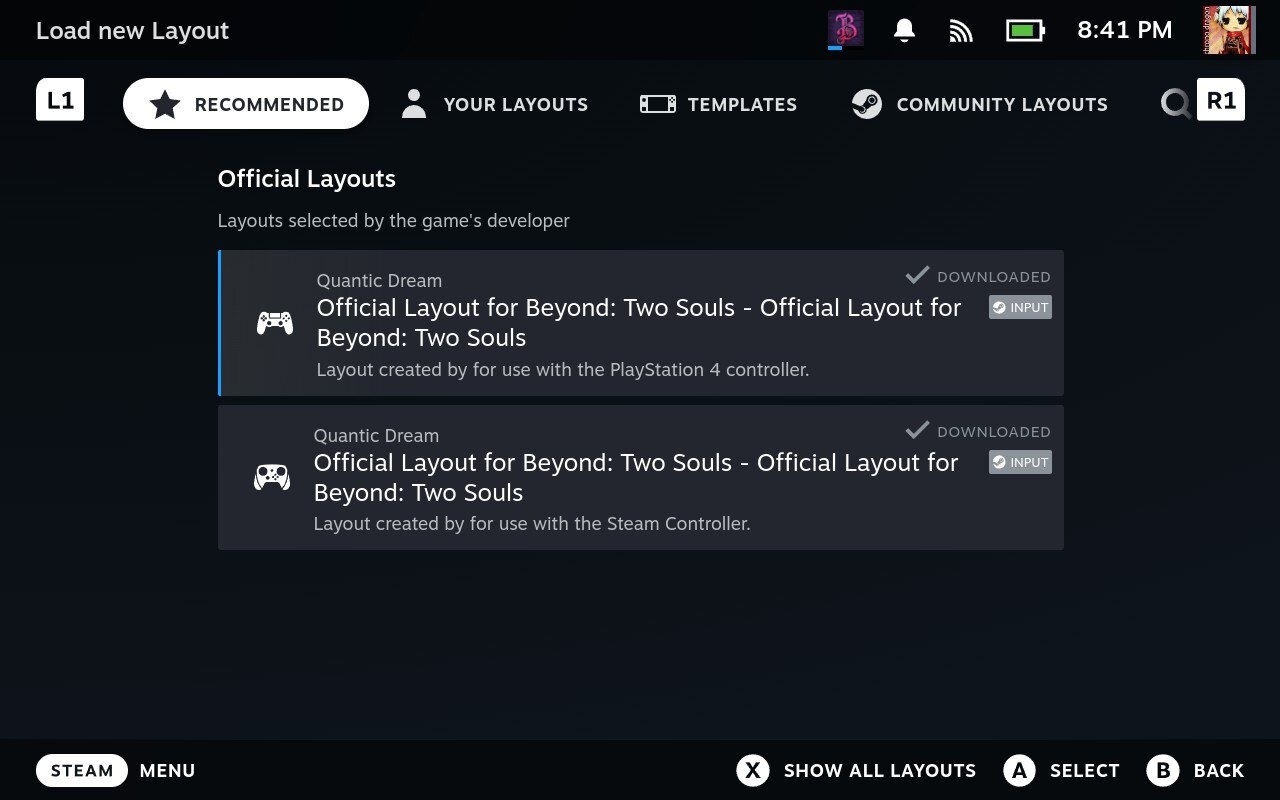Switch to the Recommended tab
The image size is (1280, 800).
tap(246, 104)
